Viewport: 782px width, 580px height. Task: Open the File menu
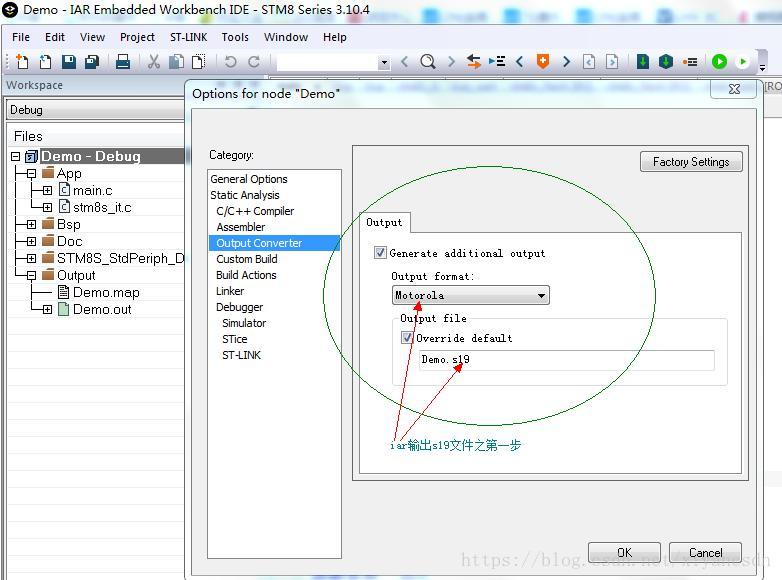click(21, 37)
